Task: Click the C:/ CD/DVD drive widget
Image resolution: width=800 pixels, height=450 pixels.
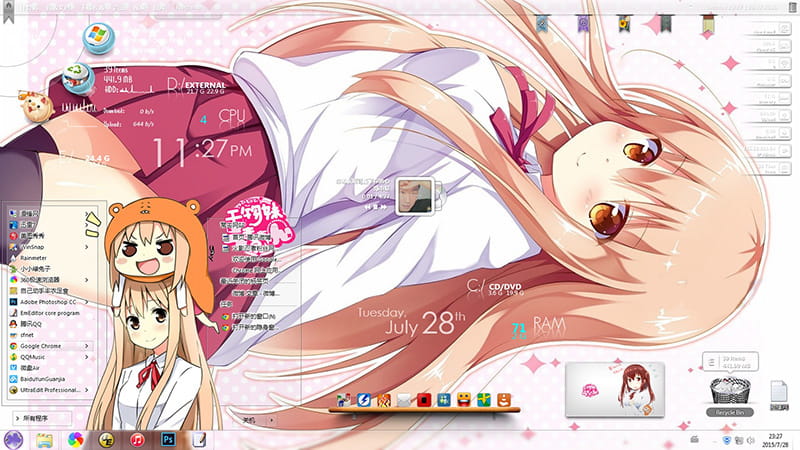Action: click(495, 288)
